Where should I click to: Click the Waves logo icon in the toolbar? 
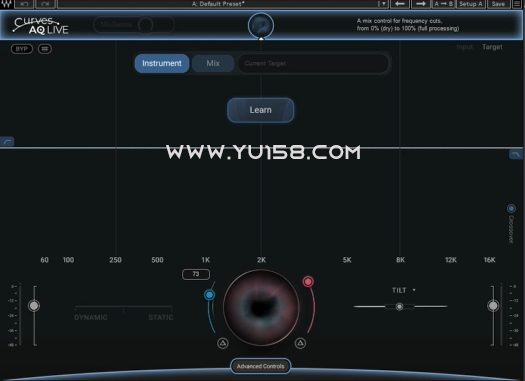6,4
